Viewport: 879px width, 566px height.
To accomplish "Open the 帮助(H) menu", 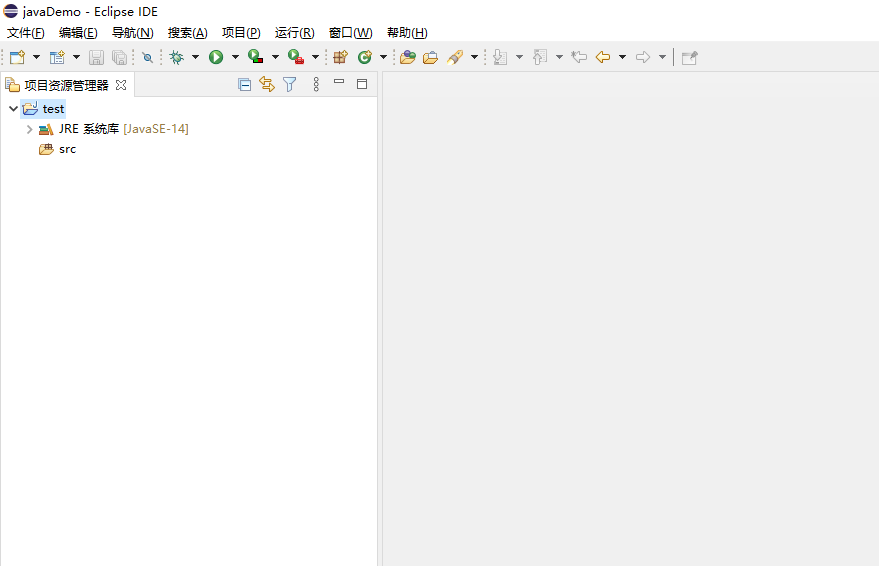I will click(407, 33).
